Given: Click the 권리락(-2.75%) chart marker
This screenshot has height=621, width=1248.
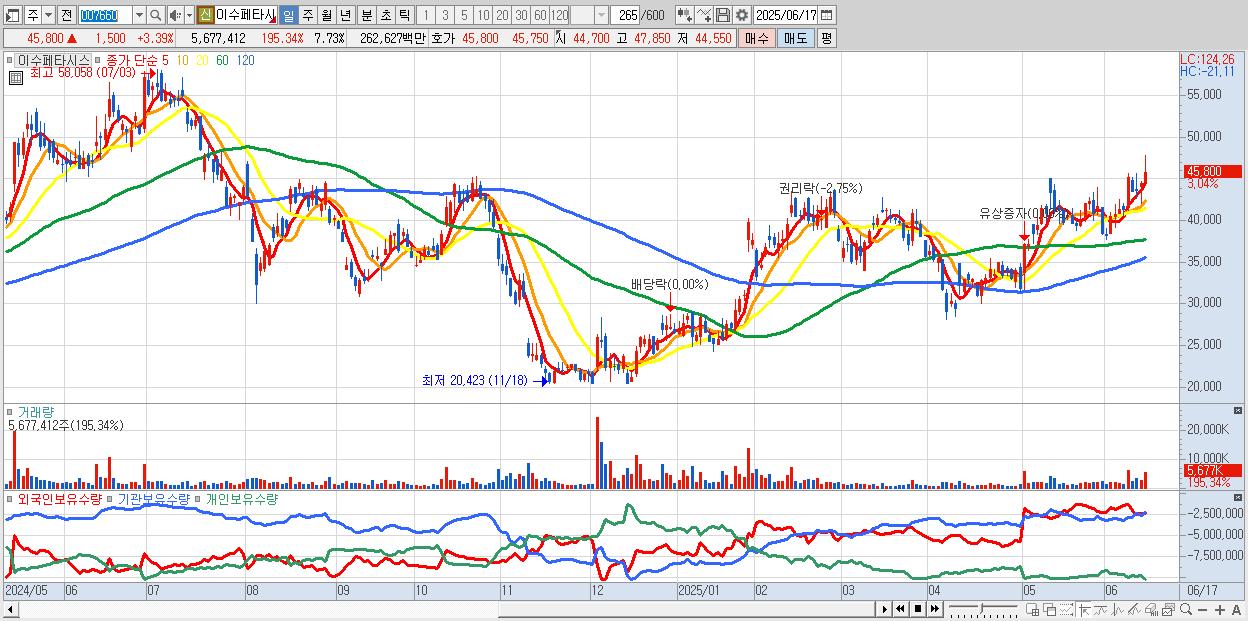Looking at the screenshot, I should (x=820, y=188).
